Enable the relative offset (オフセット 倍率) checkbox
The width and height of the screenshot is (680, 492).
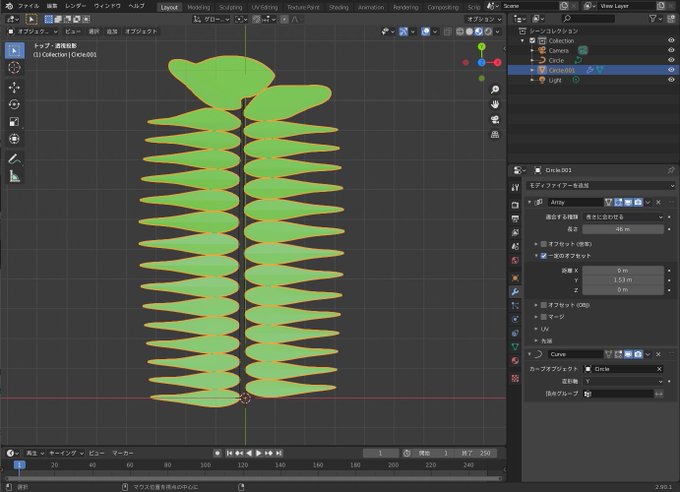(x=543, y=244)
